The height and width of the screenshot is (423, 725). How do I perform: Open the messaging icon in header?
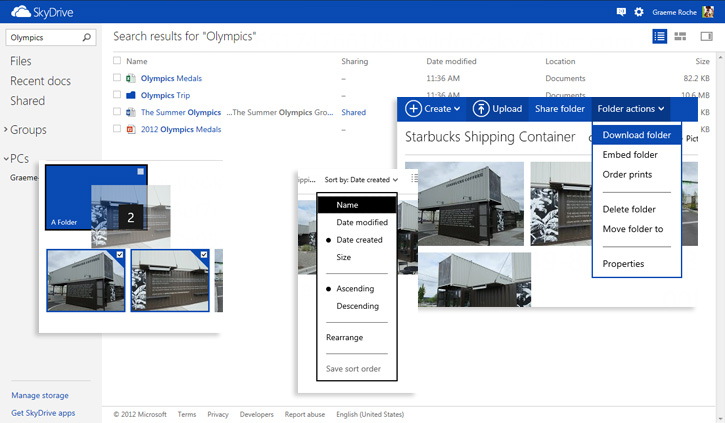[x=621, y=12]
